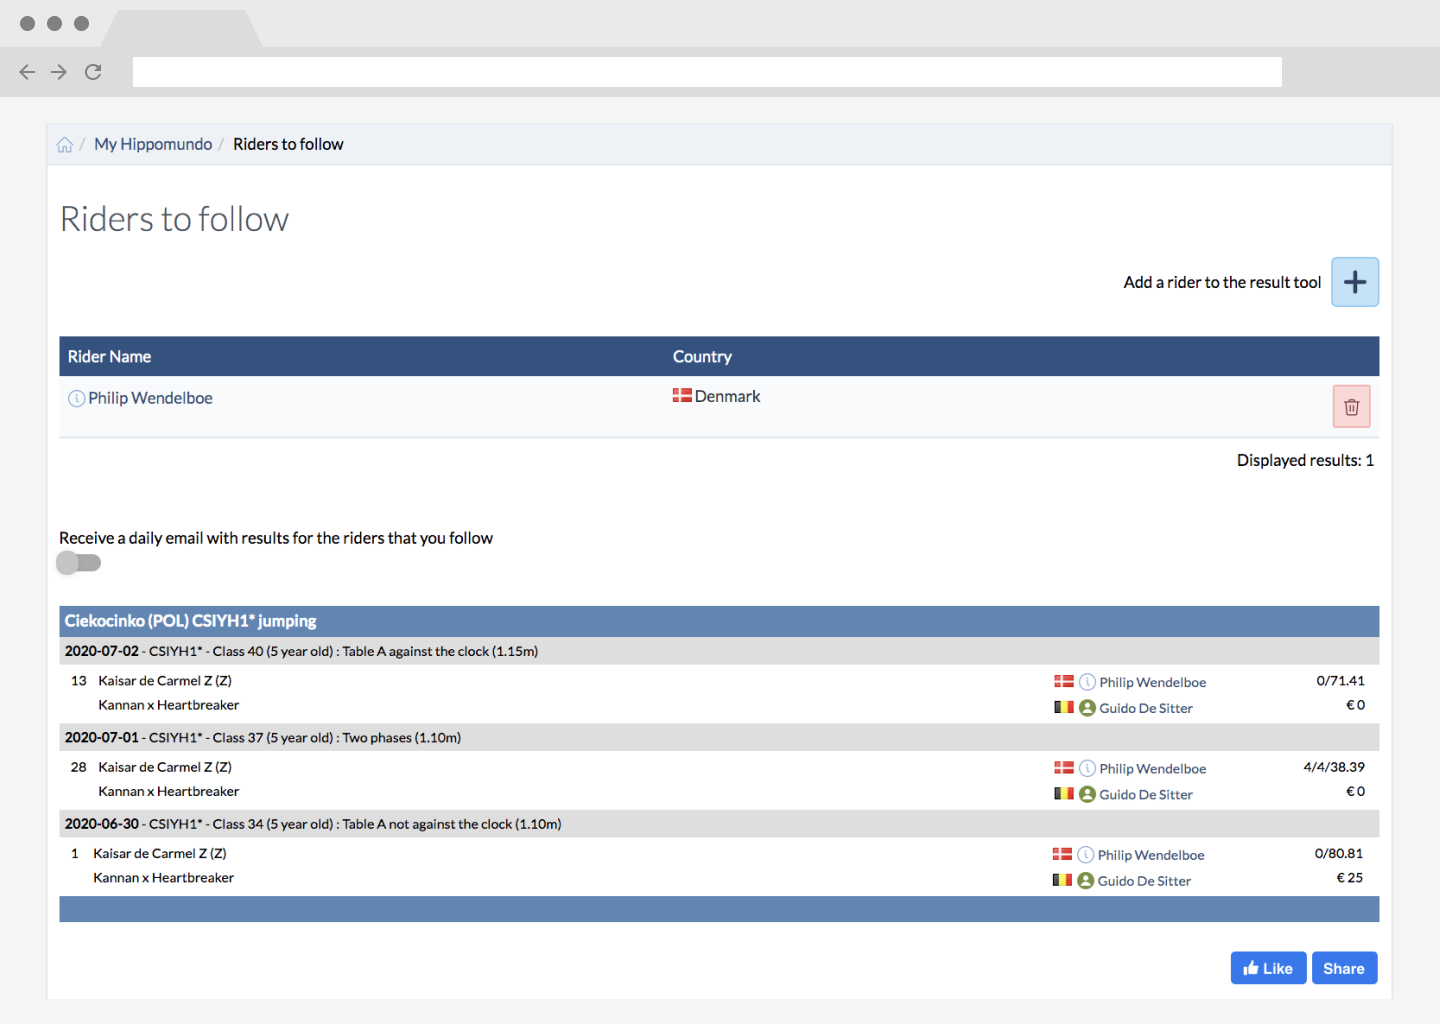Click the browser address bar
The image size is (1440, 1024).
(x=707, y=72)
